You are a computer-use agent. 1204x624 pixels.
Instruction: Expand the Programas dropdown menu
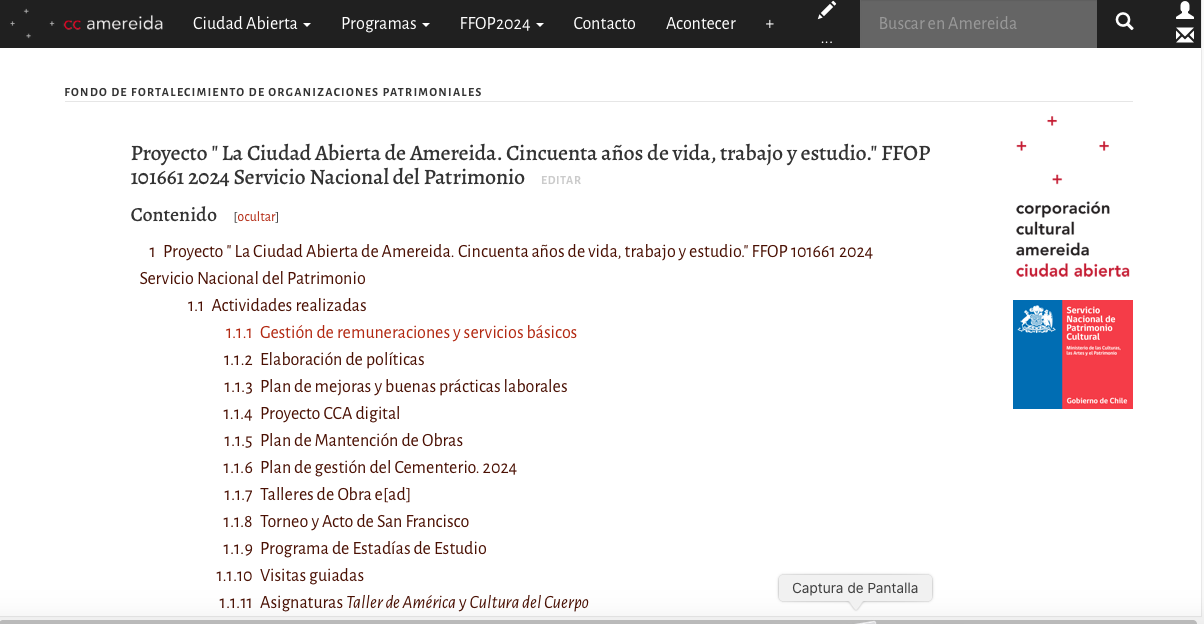(385, 24)
